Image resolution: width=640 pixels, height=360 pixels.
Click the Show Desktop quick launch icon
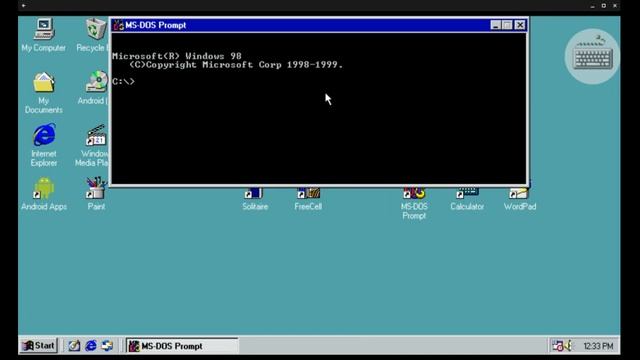pos(74,346)
